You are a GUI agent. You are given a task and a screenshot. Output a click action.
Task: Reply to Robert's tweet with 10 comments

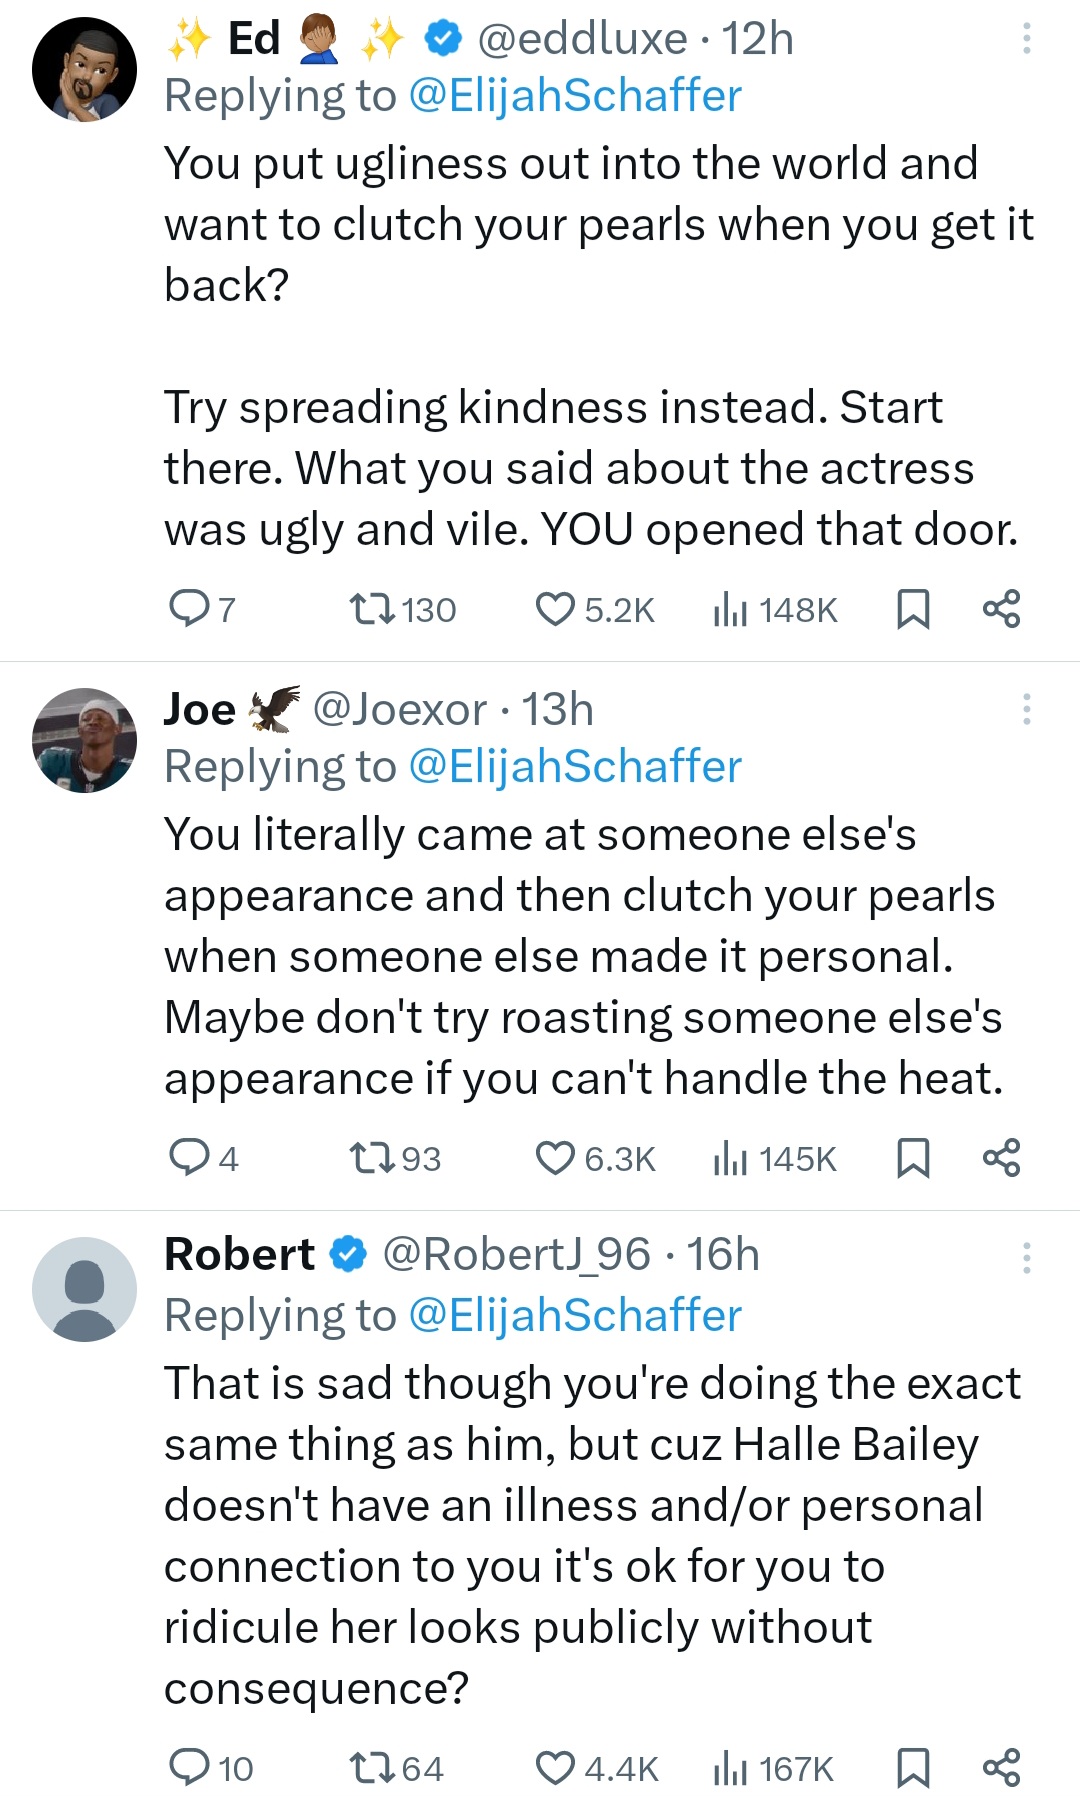tap(188, 1768)
